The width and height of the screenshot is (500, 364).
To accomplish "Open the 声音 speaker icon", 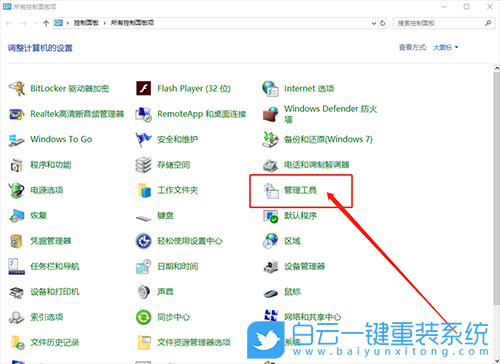I will (143, 292).
